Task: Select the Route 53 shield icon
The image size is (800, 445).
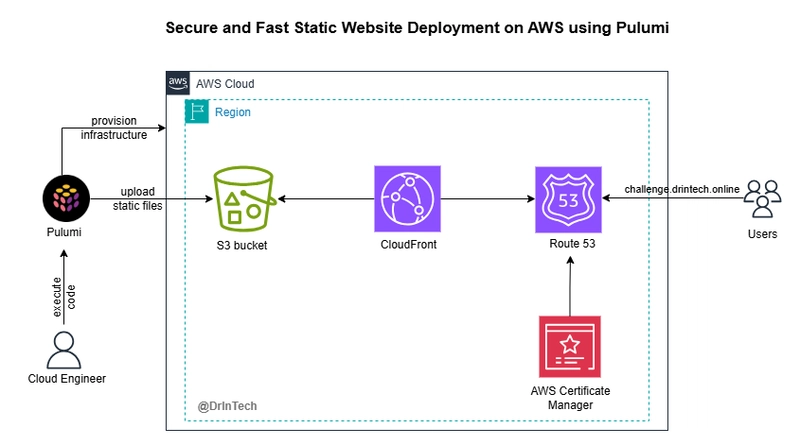Action: coord(568,200)
